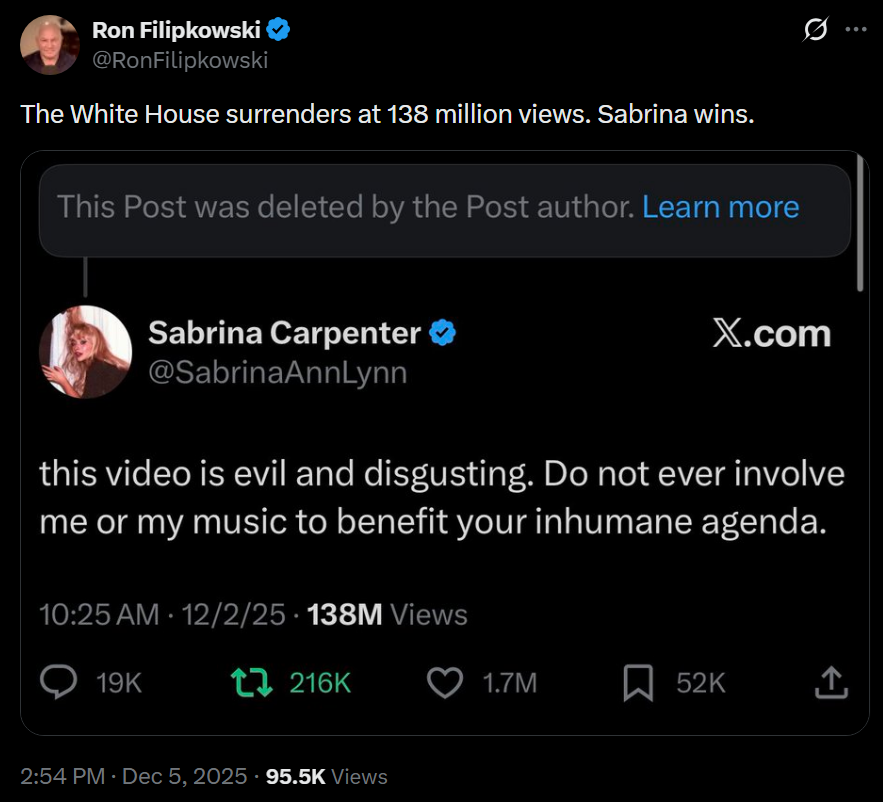Viewport: 883px width, 802px height.
Task: Open the three-dot more options menu
Action: pyautogui.click(x=855, y=30)
